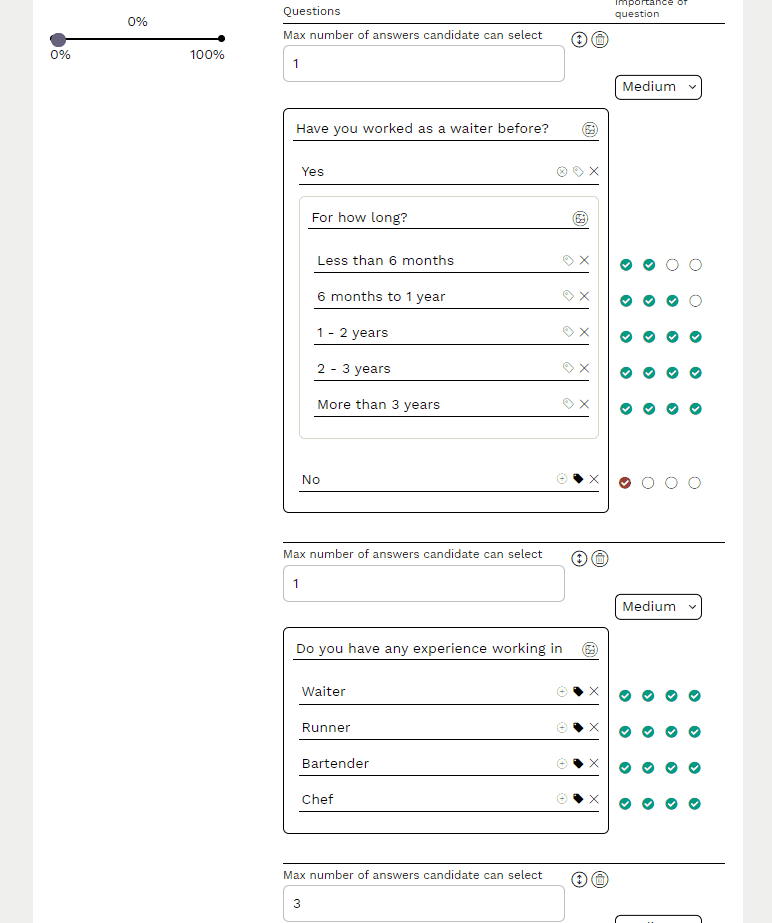Delete the first question with trash icon
Image resolution: width=772 pixels, height=923 pixels.
click(x=600, y=40)
